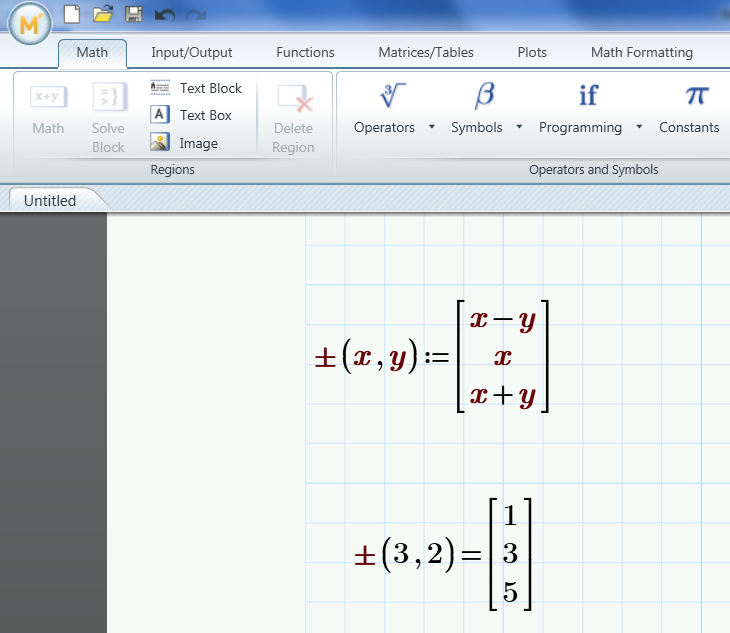Open the Math Formatting ribbon tab
This screenshot has width=730, height=633.
641,52
